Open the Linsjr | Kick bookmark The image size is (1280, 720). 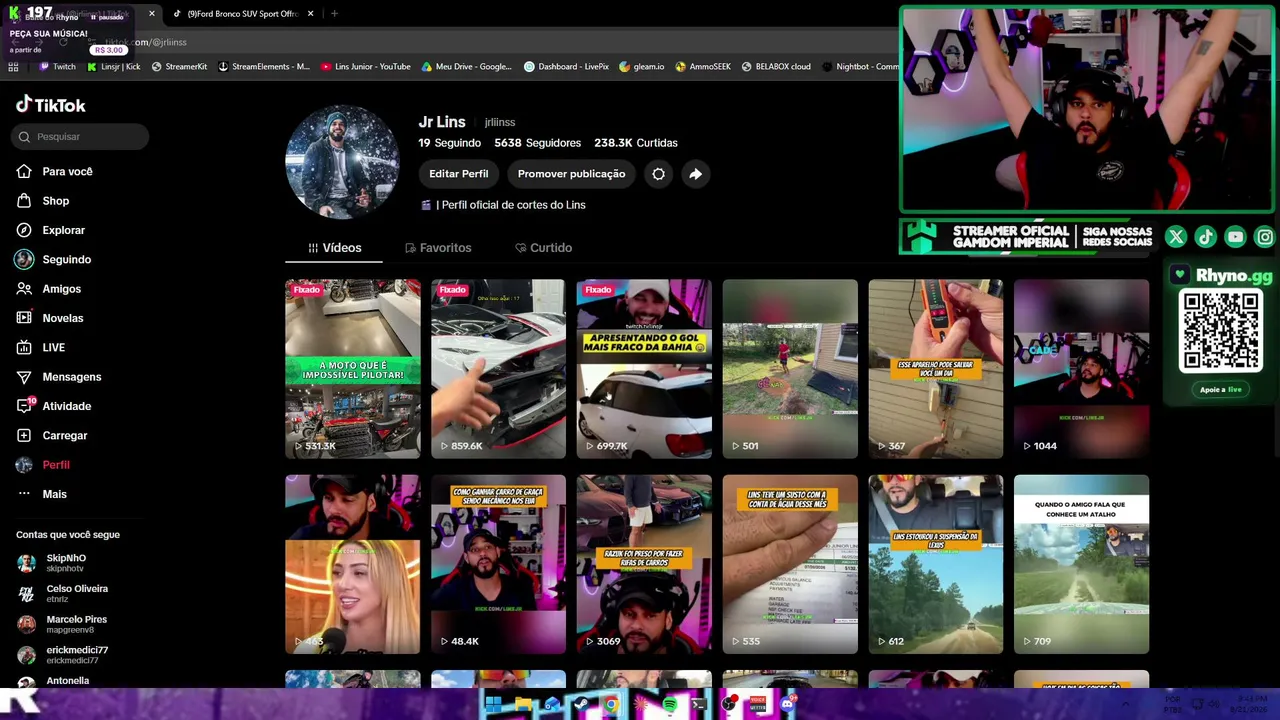pyautogui.click(x=114, y=67)
